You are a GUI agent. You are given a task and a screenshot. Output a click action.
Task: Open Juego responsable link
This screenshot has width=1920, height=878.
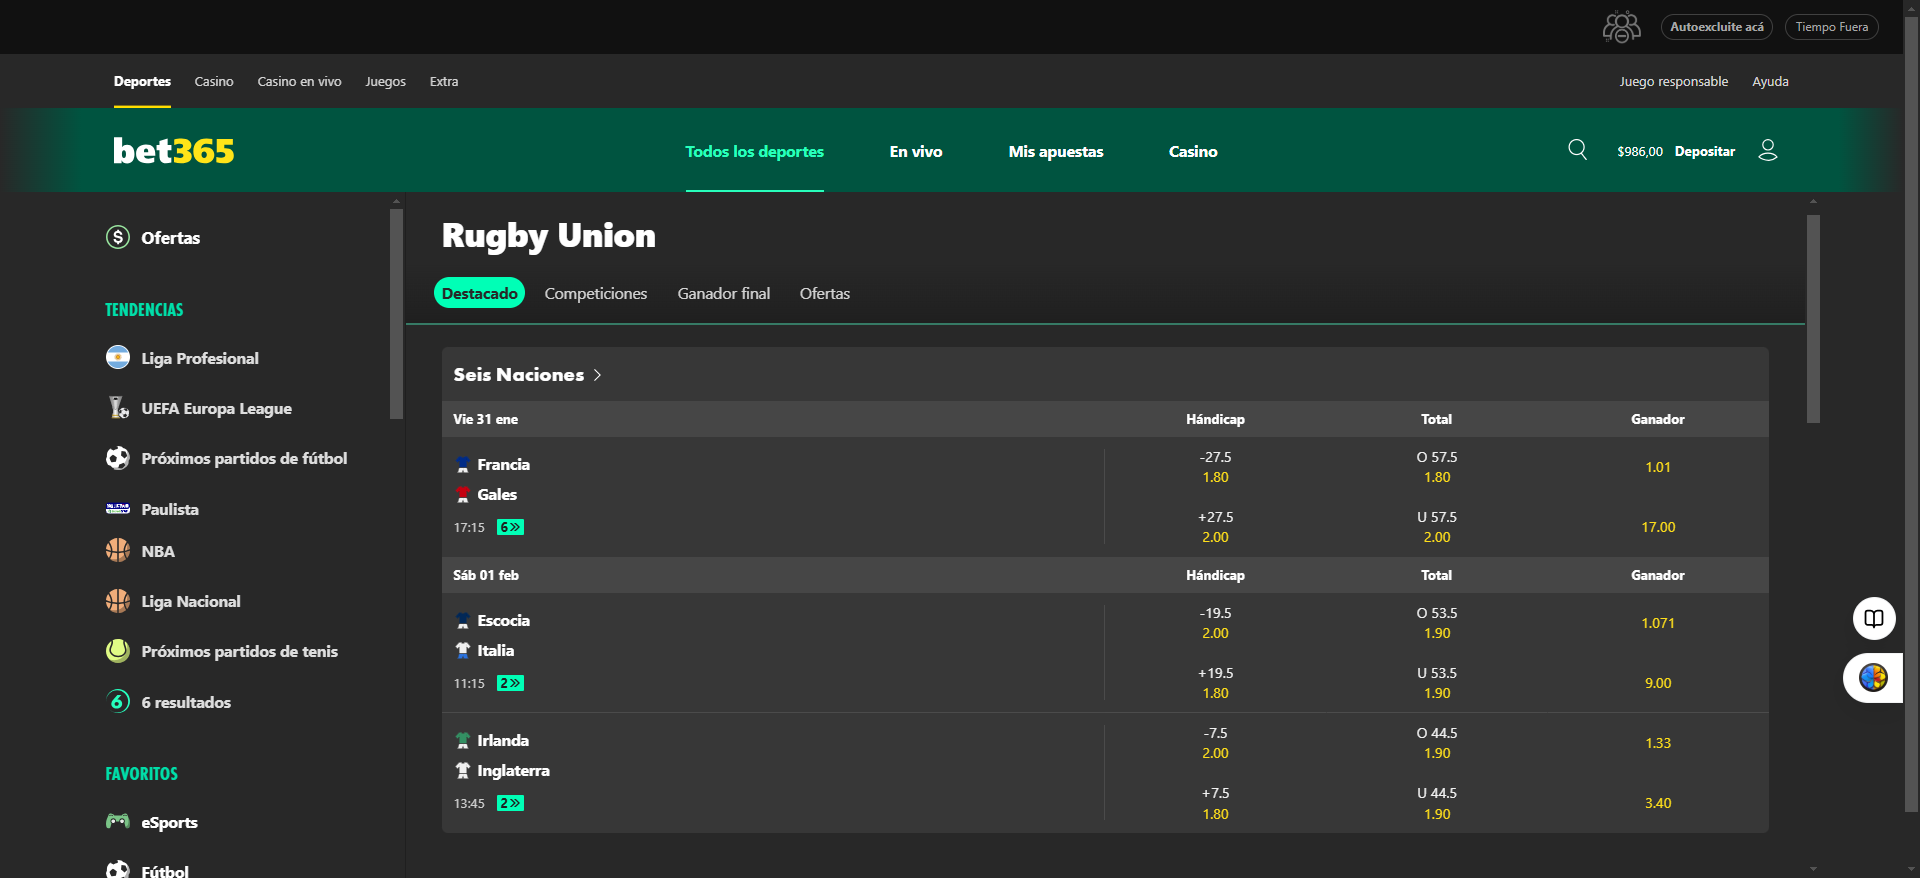[x=1674, y=81]
